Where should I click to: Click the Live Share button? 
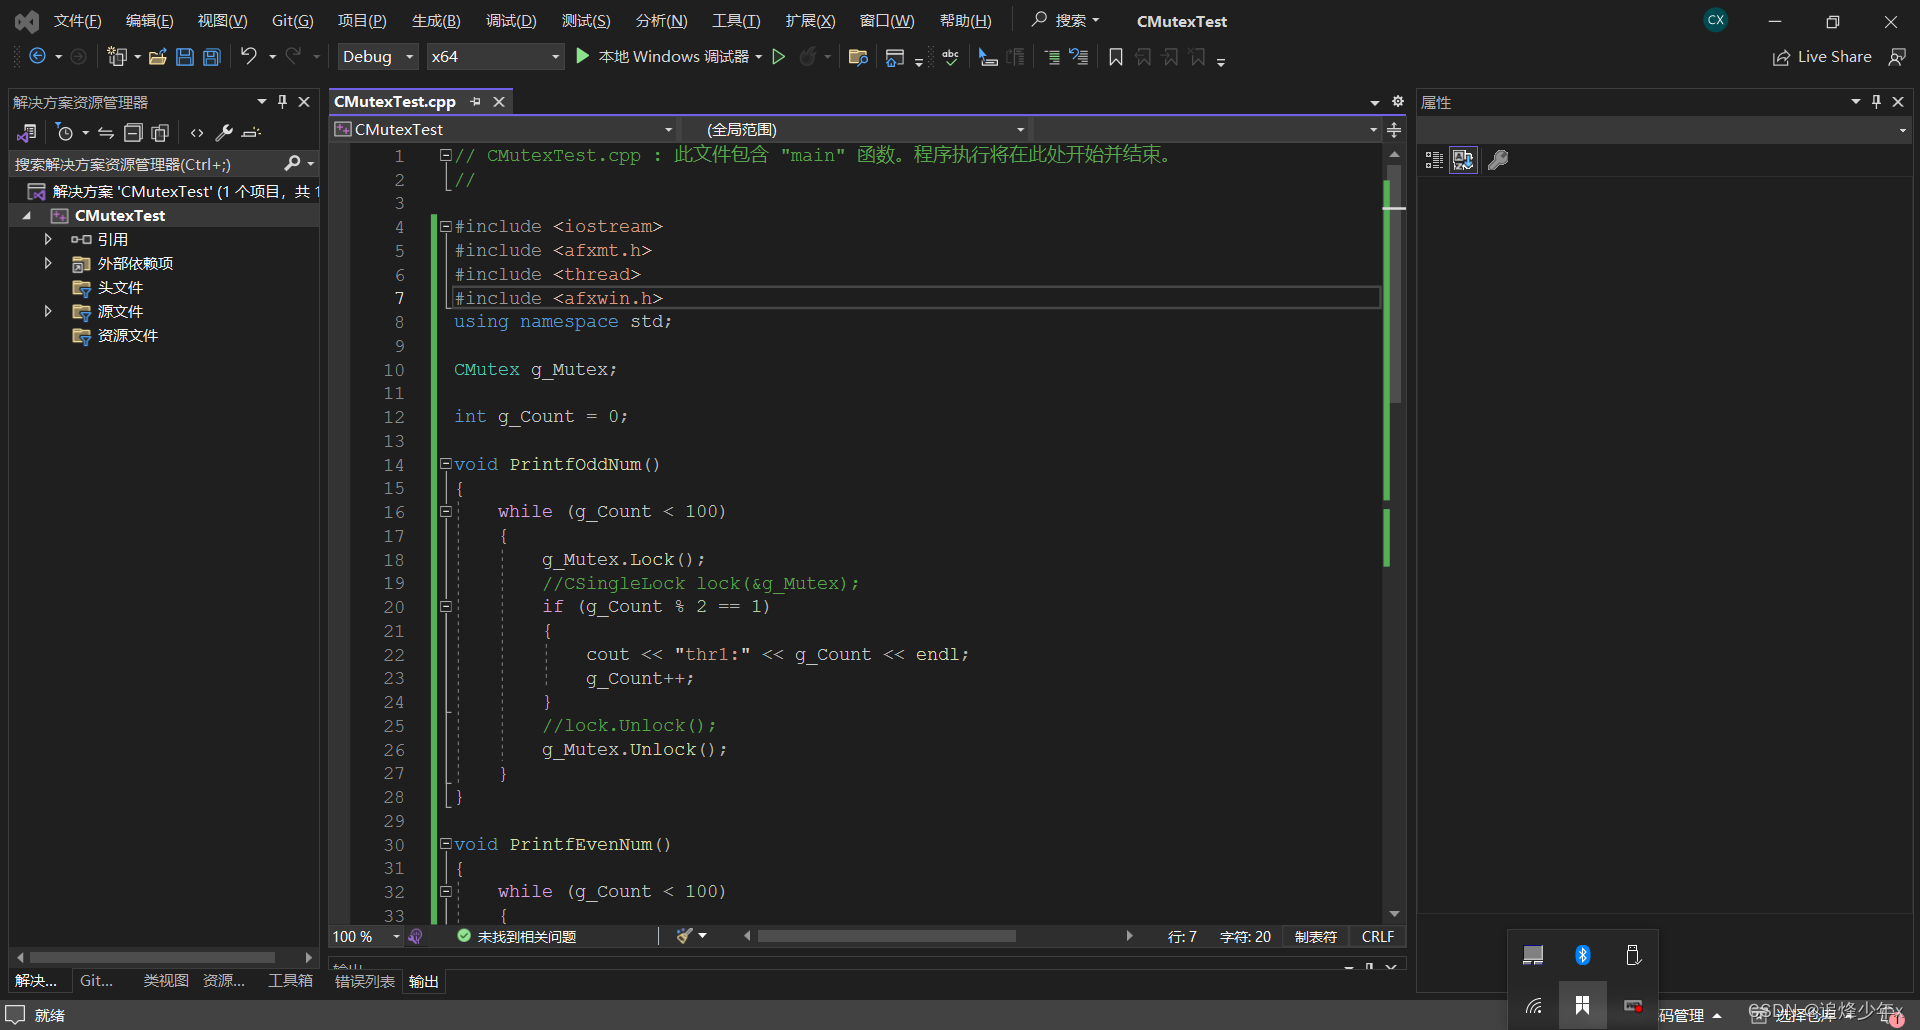tap(1822, 57)
